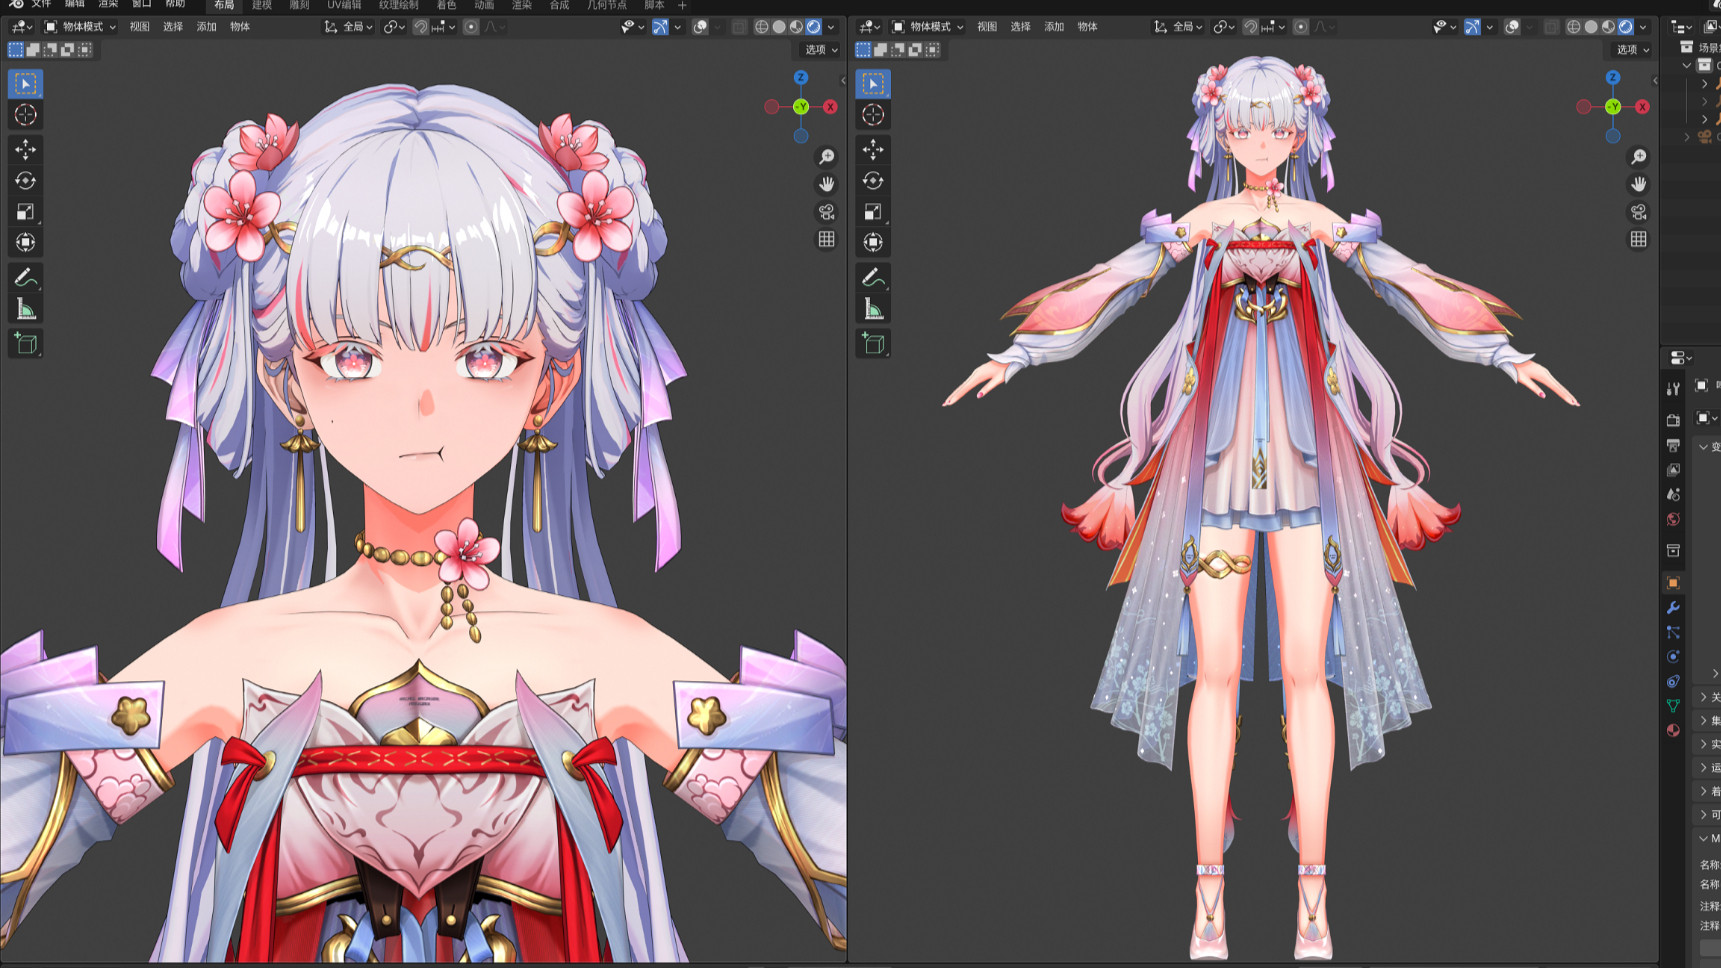Open the 物体模式 mode dropdown in left viewport
1721x968 pixels.
[x=81, y=27]
